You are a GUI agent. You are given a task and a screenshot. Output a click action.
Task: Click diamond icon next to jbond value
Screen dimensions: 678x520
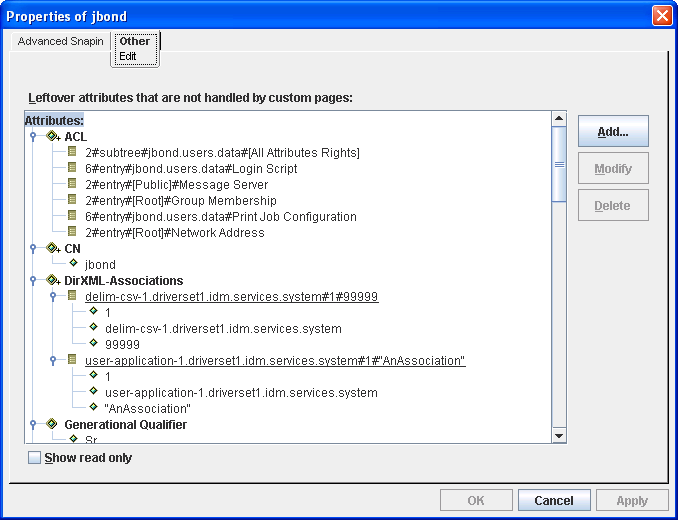pyautogui.click(x=73, y=263)
